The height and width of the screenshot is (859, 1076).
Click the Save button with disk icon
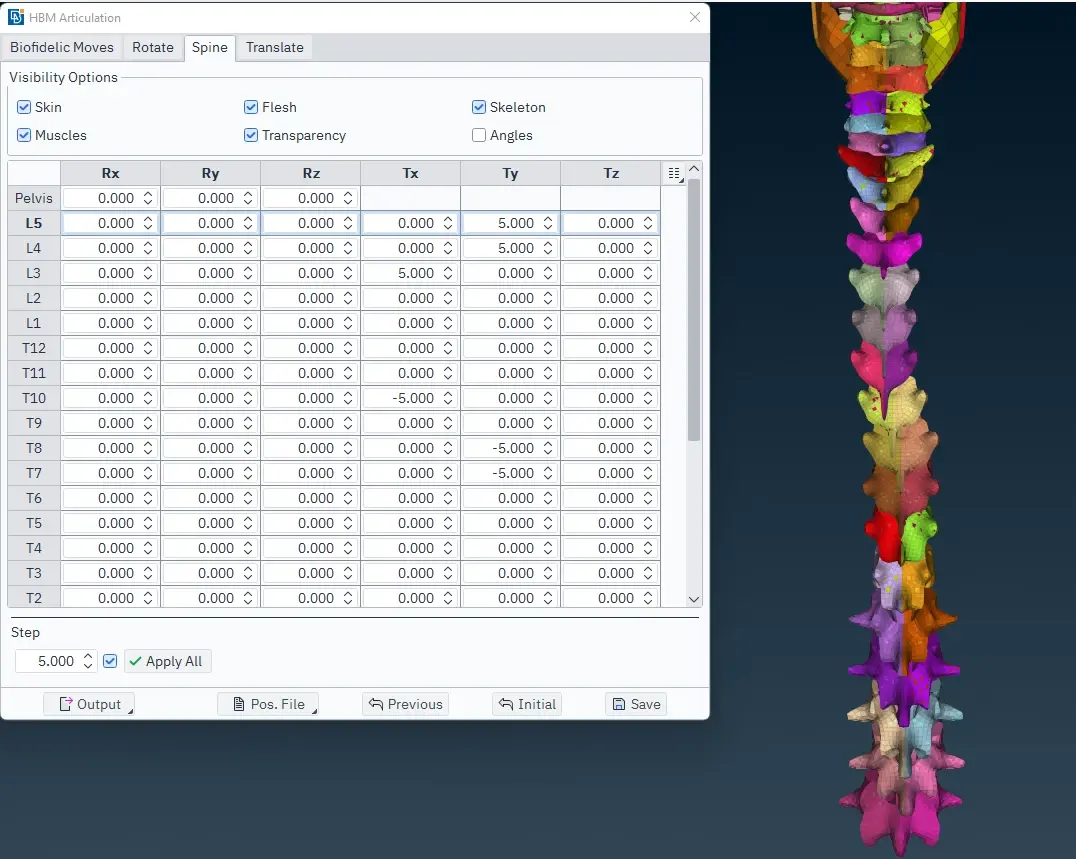pyautogui.click(x=636, y=705)
